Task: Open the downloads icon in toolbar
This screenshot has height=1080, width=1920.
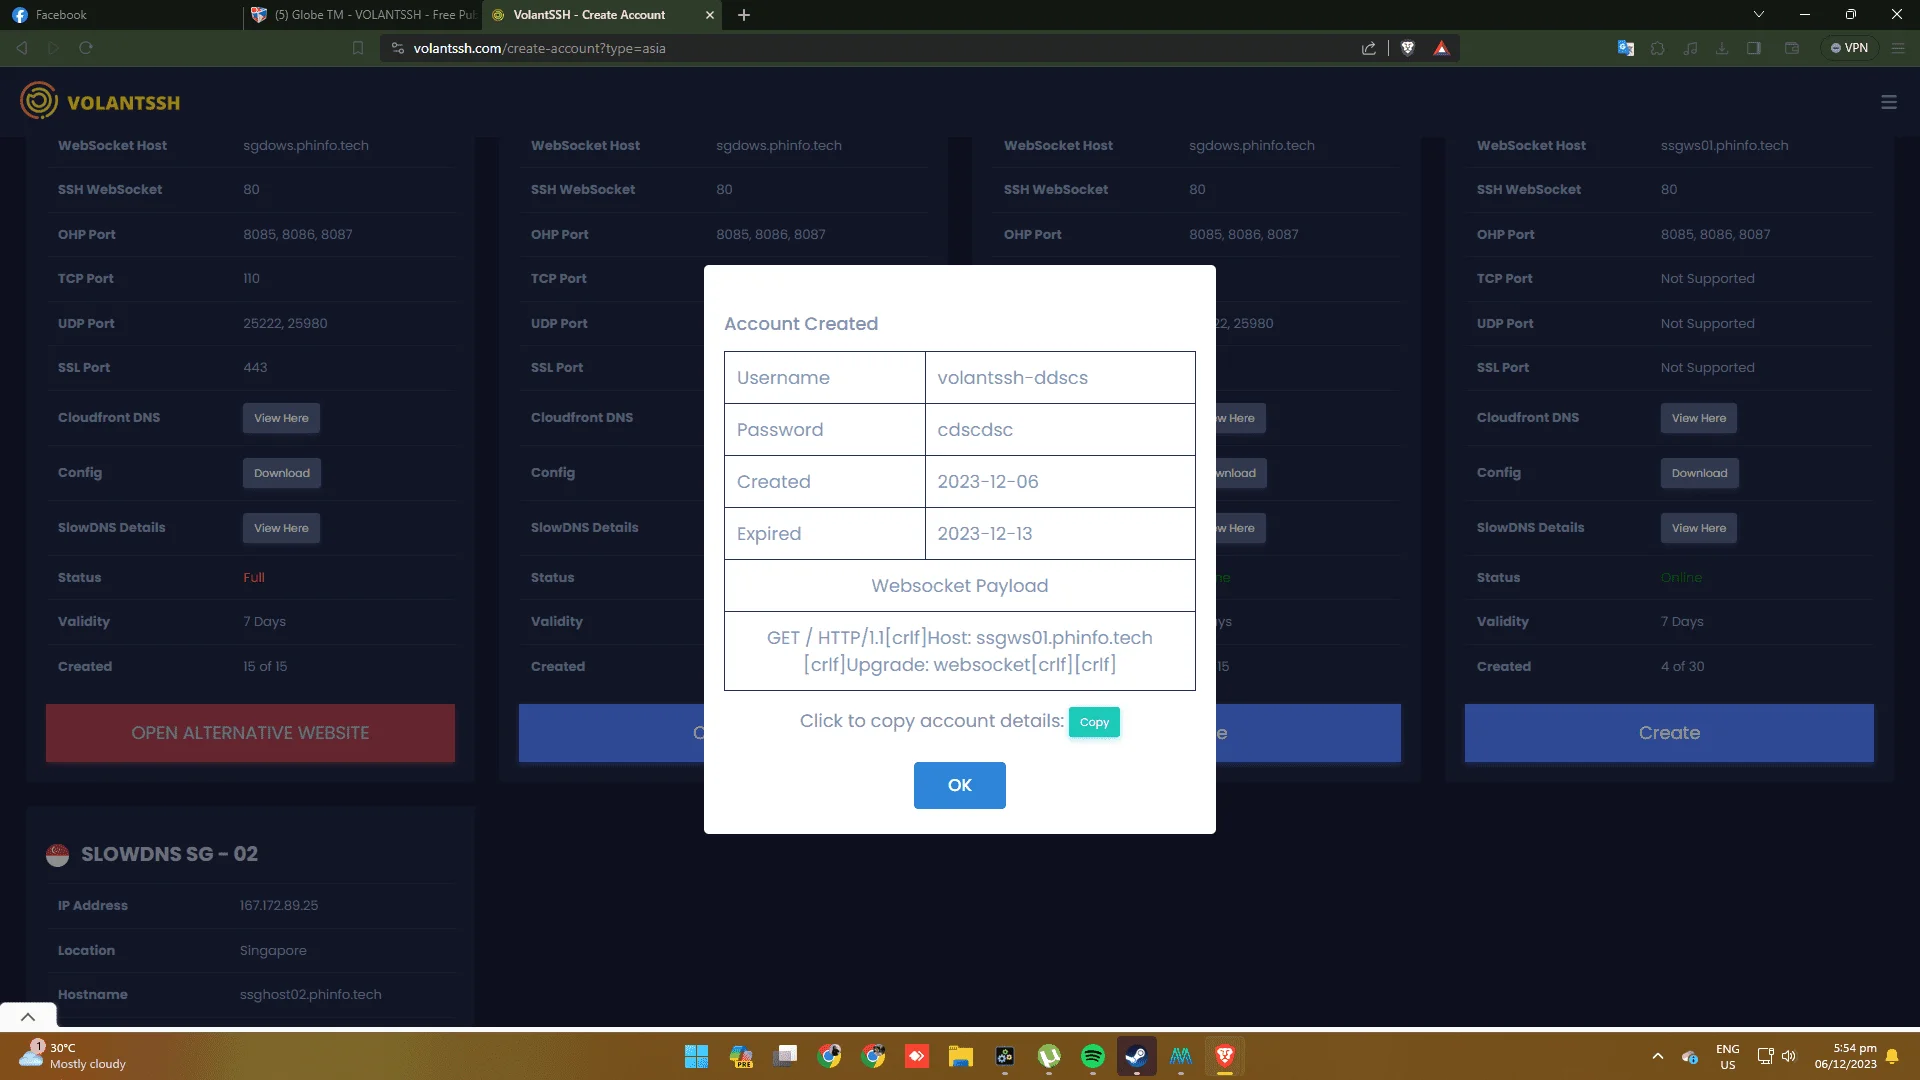Action: coord(1722,48)
